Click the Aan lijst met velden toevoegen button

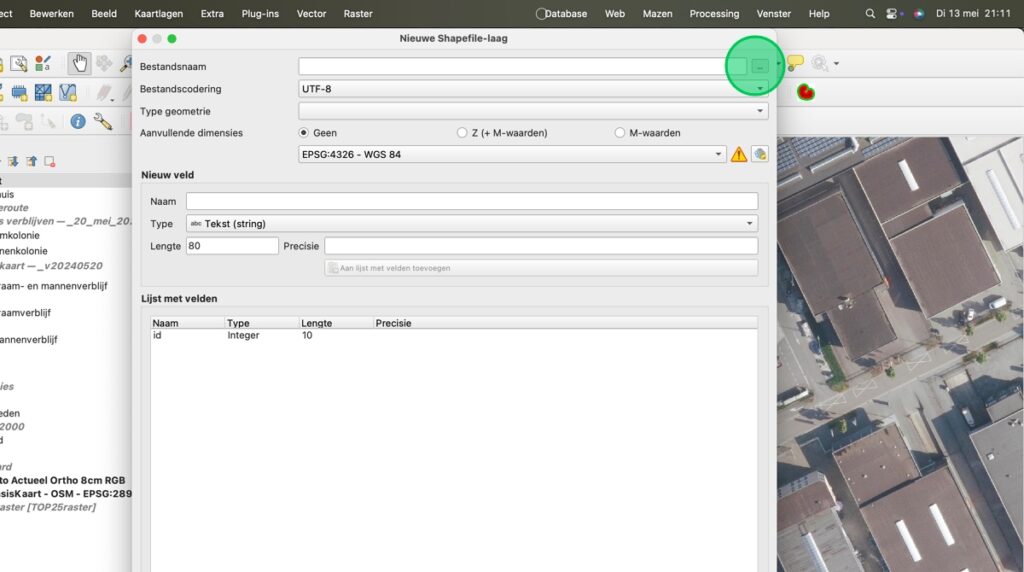click(x=541, y=268)
